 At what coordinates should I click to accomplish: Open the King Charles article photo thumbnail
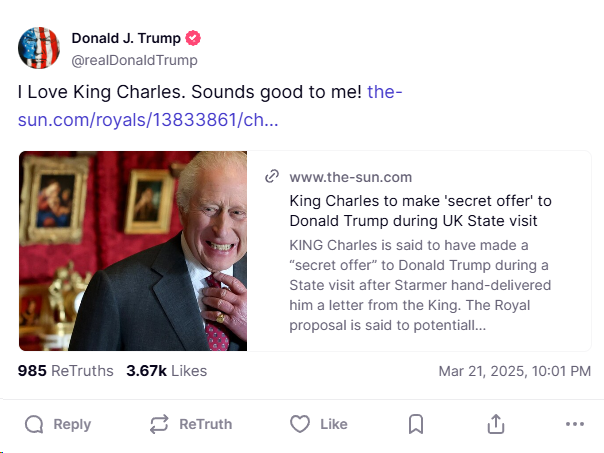(133, 250)
